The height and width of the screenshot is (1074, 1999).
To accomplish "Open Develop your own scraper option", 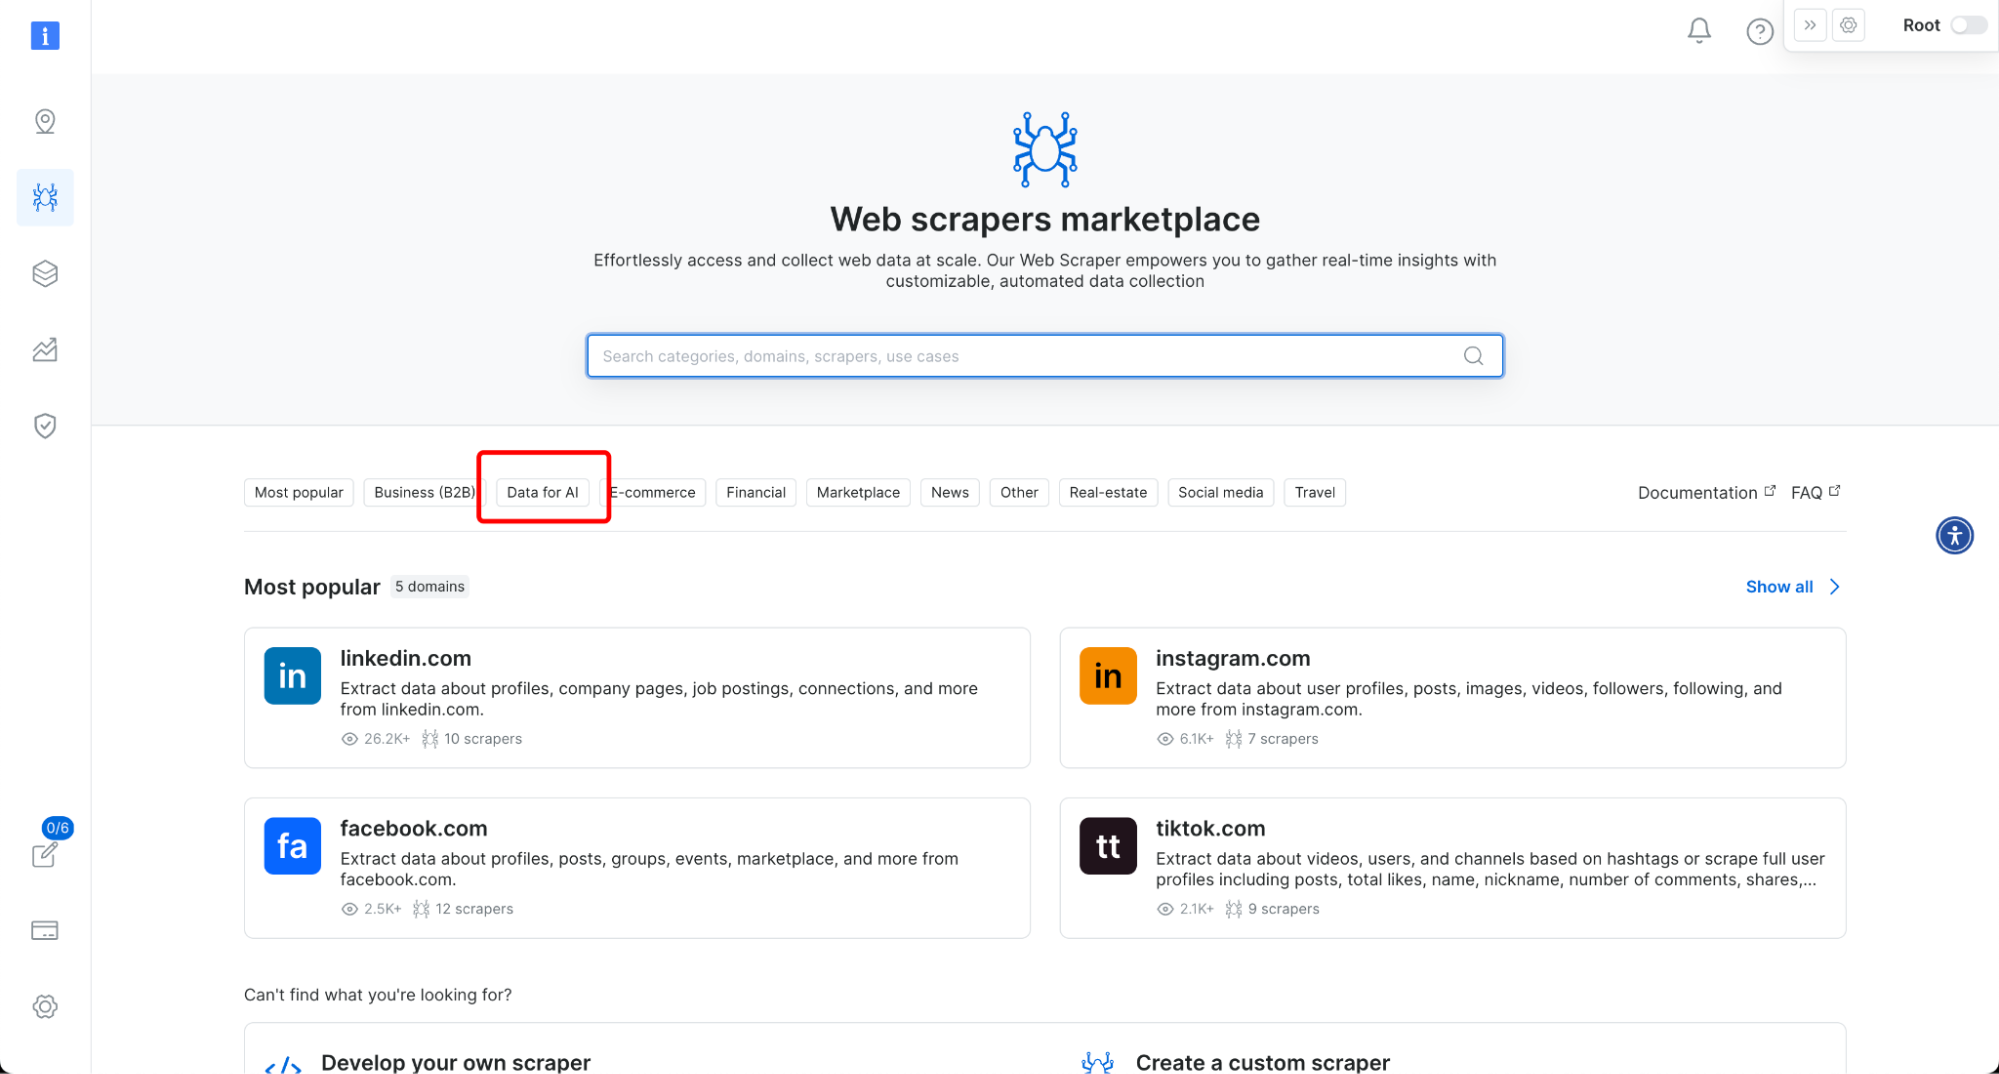I will 455,1062.
